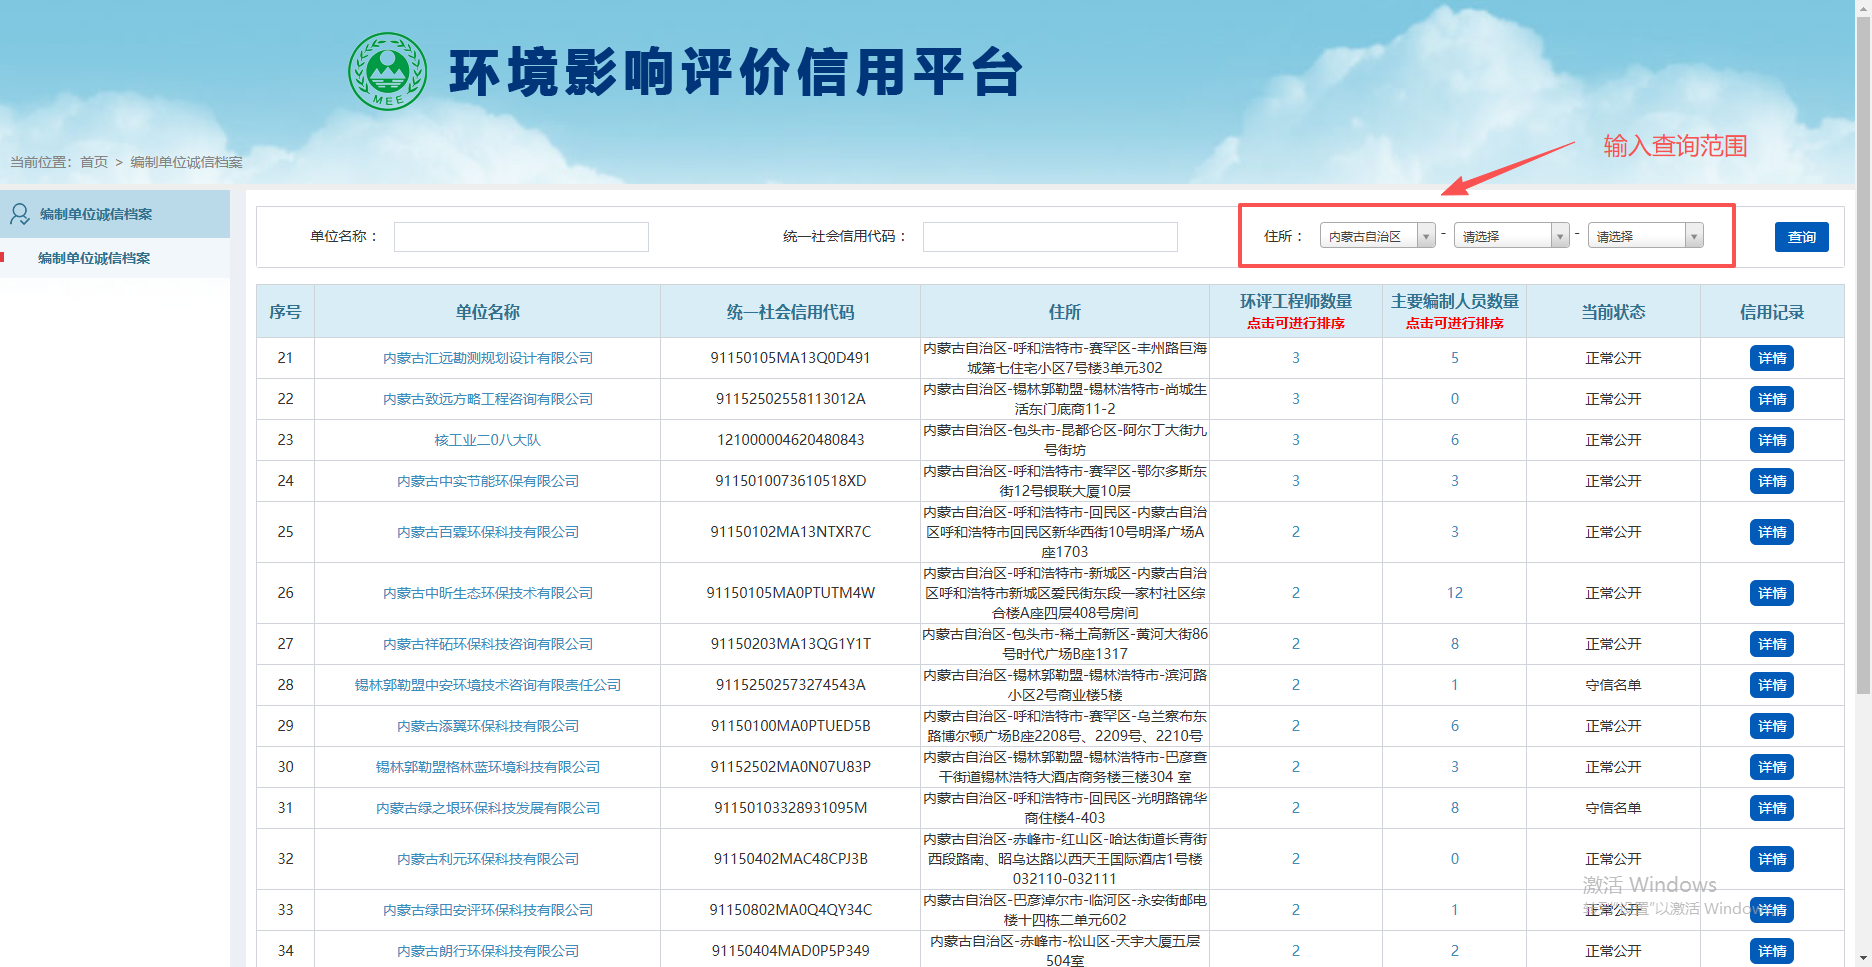
Task: Open the 内蒙古自治区 province dropdown
Action: pos(1377,236)
